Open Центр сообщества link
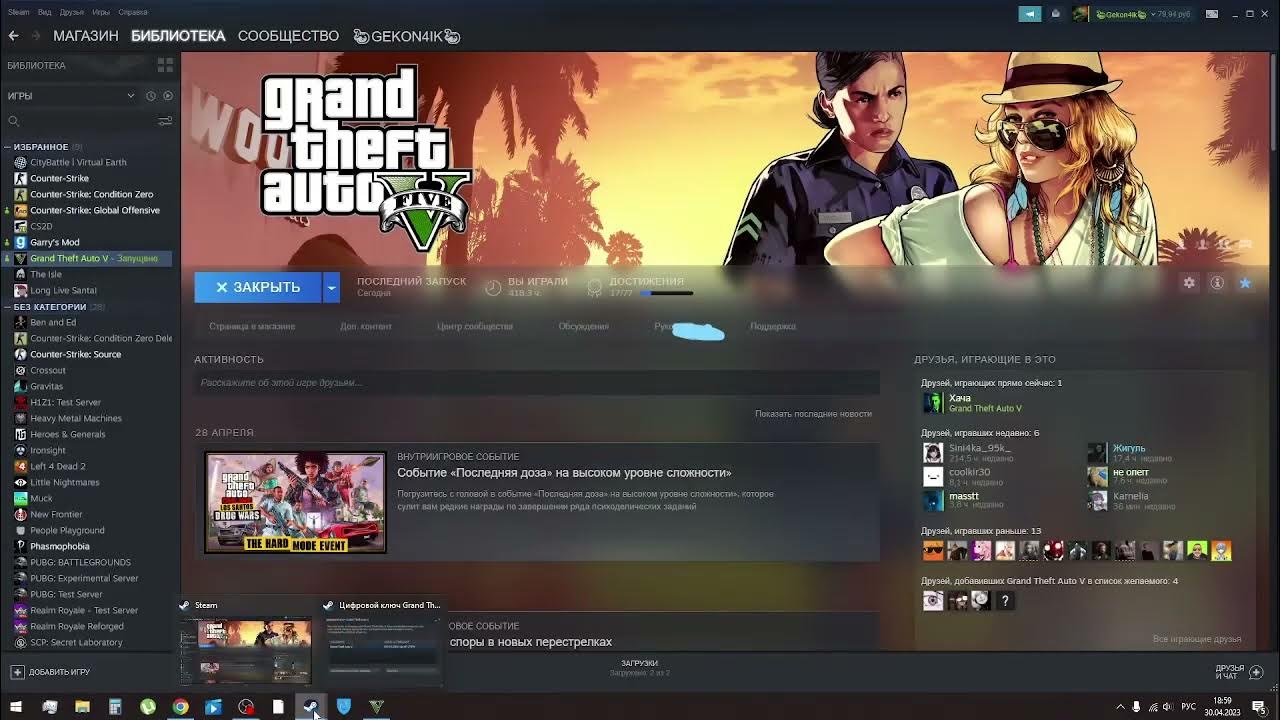The image size is (1280, 720). tap(475, 326)
